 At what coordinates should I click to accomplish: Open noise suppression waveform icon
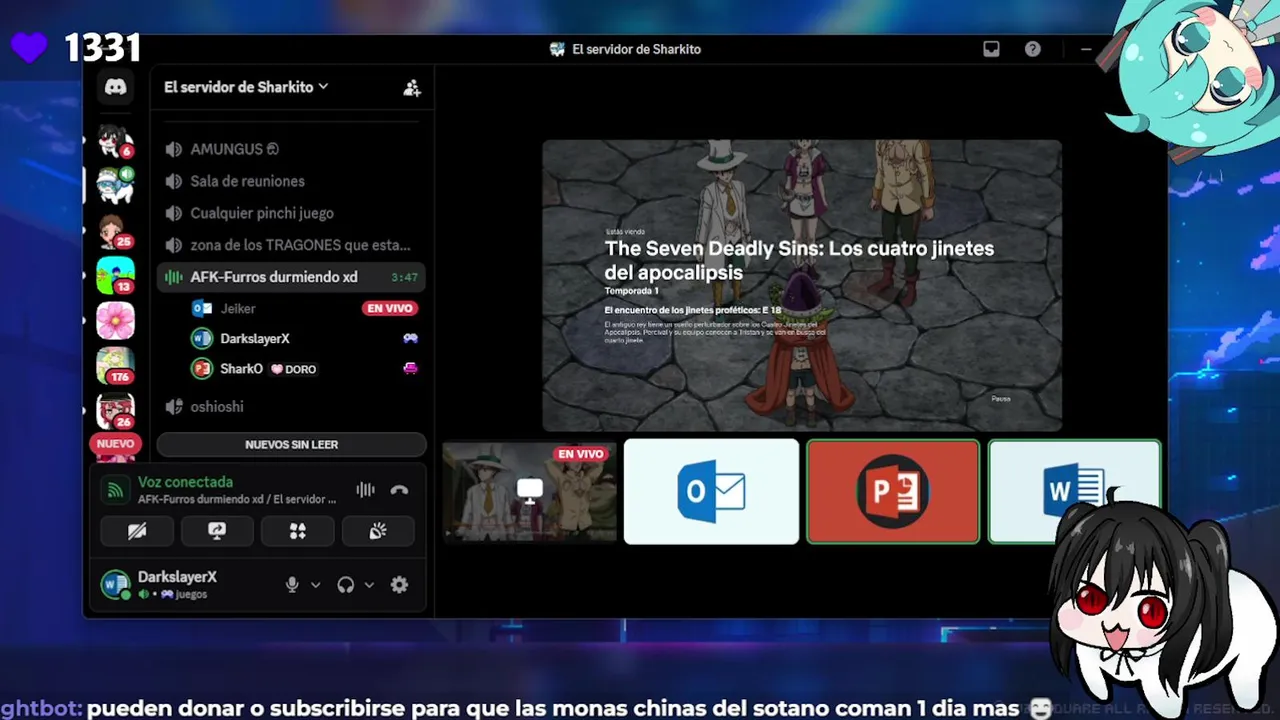click(365, 490)
